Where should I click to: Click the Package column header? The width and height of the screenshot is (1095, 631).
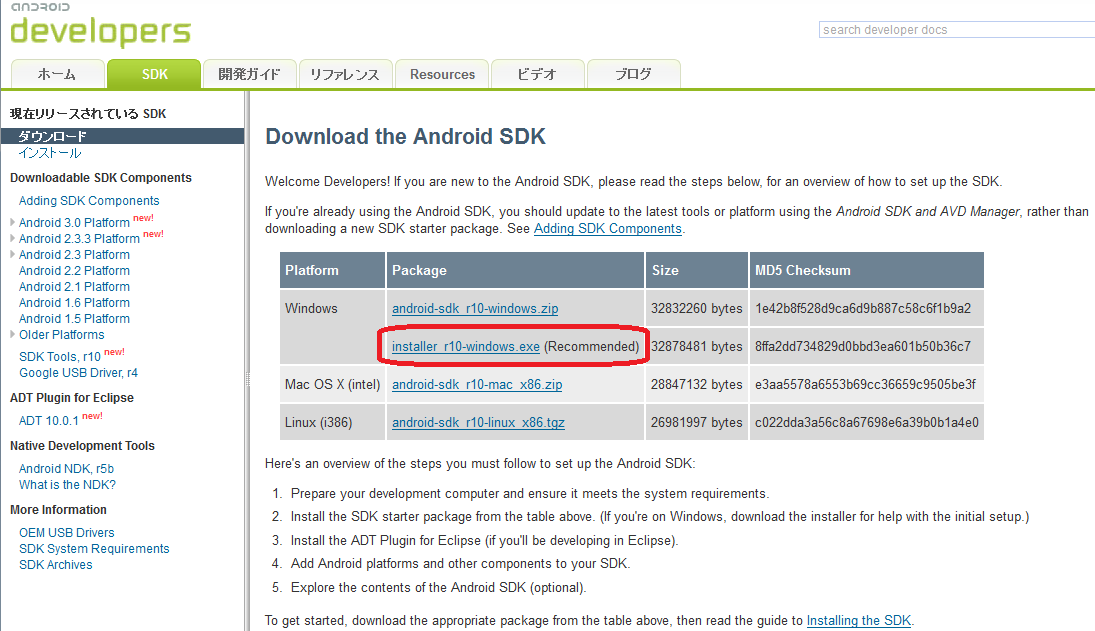[x=515, y=270]
